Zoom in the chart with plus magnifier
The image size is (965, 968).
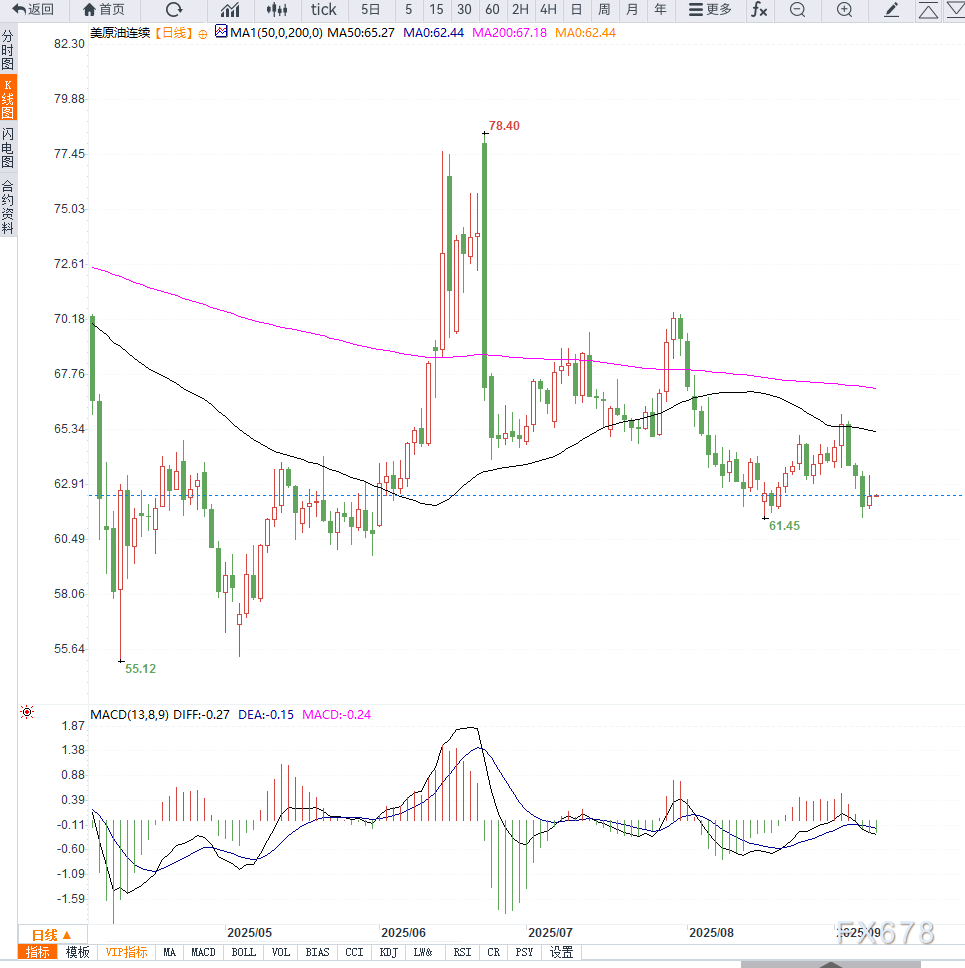(x=844, y=10)
